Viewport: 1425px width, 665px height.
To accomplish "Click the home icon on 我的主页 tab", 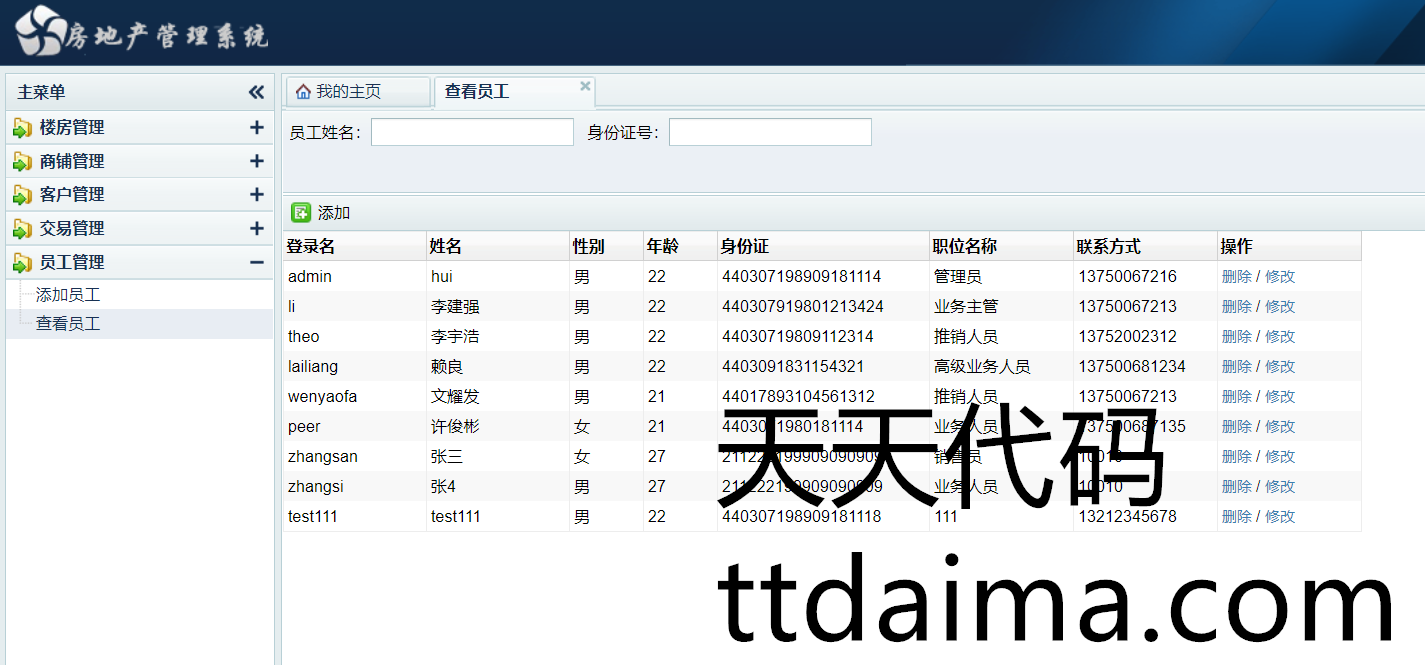I will pyautogui.click(x=303, y=92).
